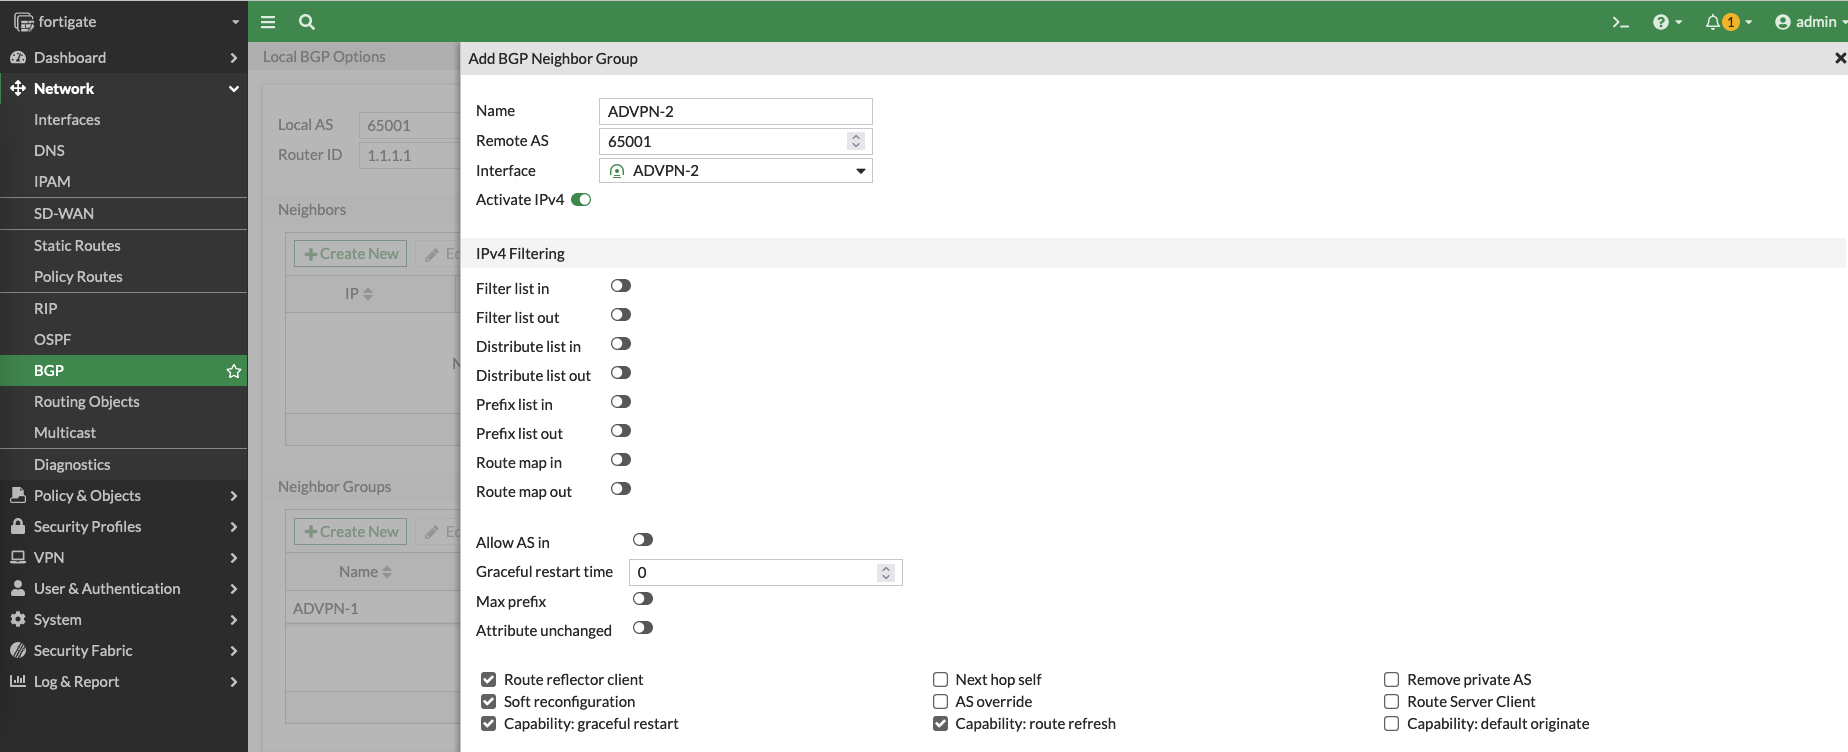1848x752 pixels.
Task: Open the help question mark icon
Action: click(x=1661, y=22)
